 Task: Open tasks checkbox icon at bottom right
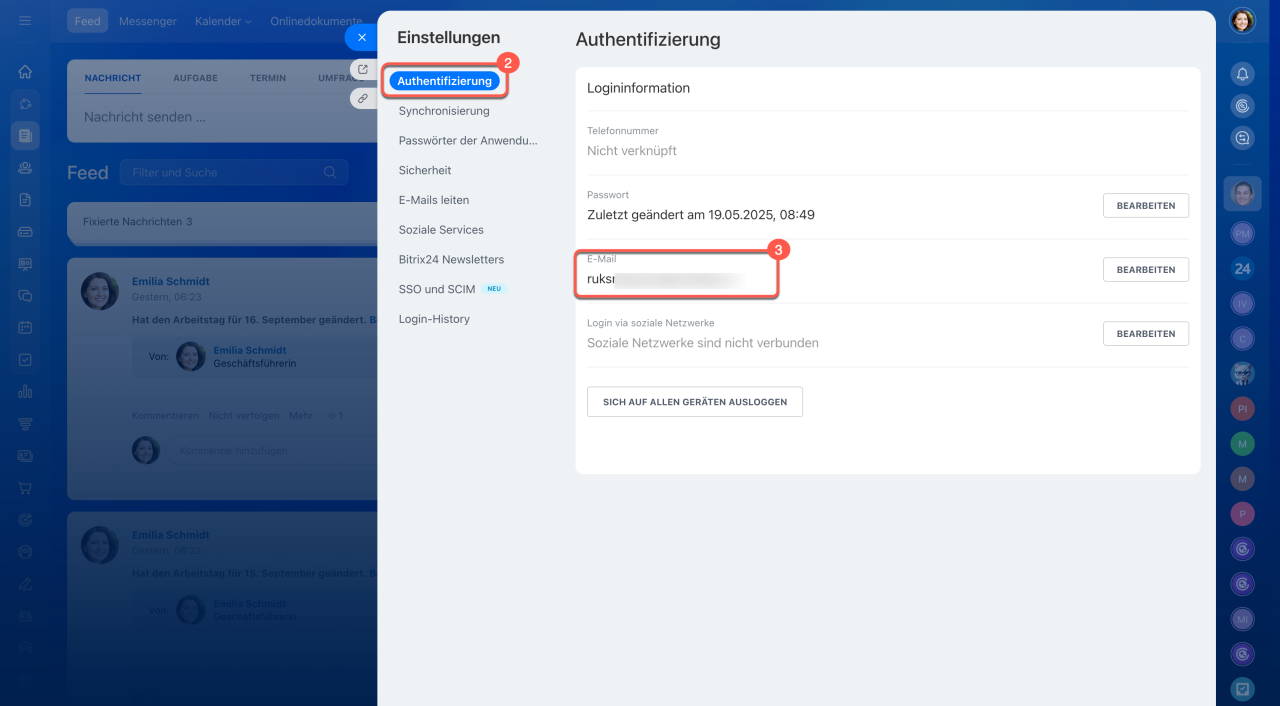pos(1243,688)
